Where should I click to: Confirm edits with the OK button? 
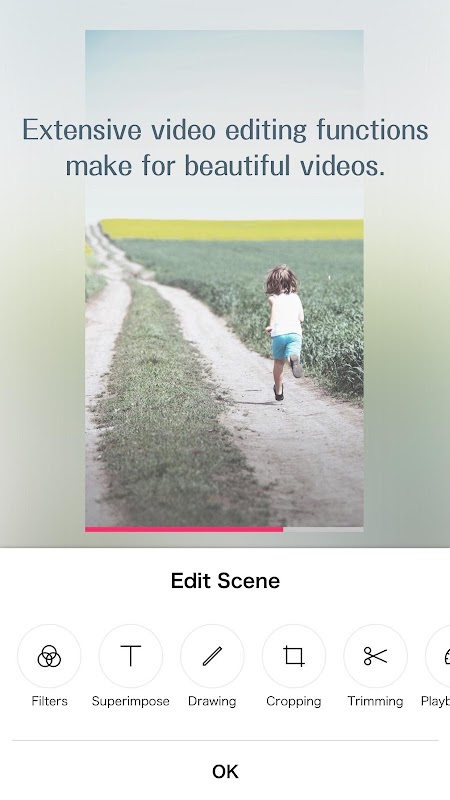(225, 771)
